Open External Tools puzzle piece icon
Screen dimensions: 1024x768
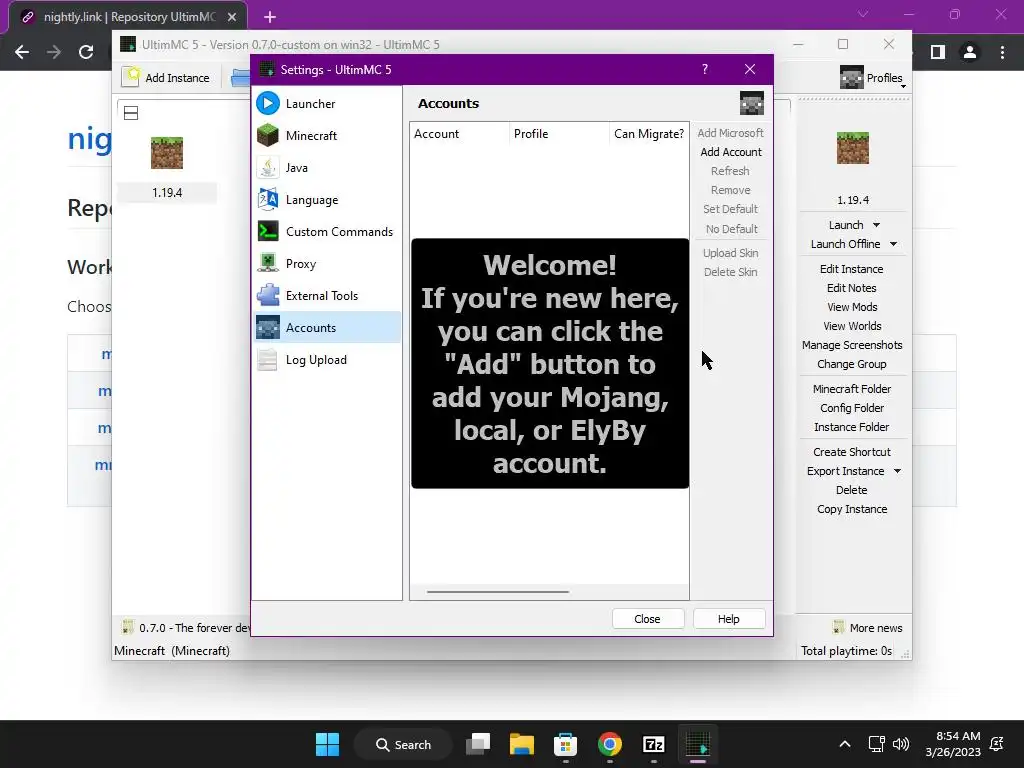pyautogui.click(x=268, y=296)
